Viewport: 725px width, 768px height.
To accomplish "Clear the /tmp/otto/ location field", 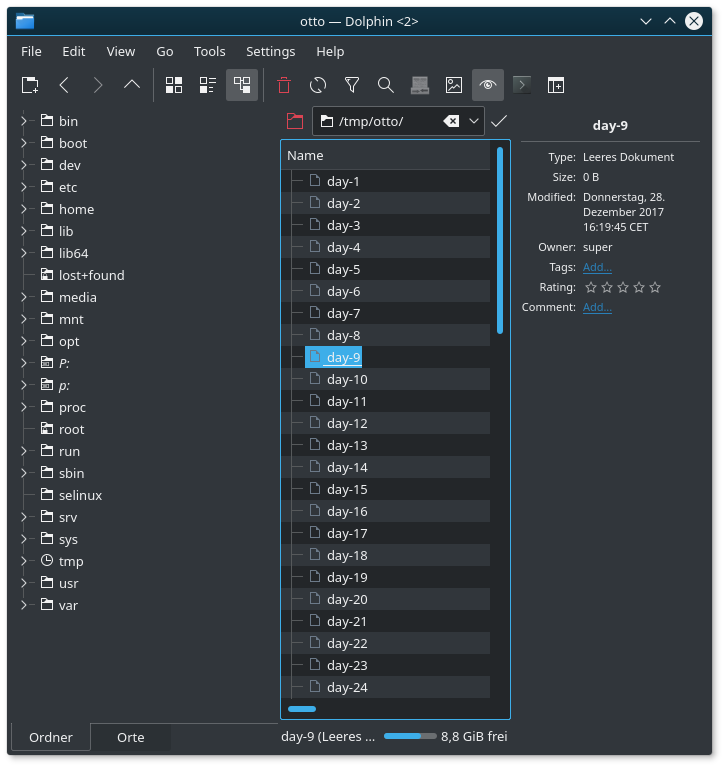I will click(451, 121).
